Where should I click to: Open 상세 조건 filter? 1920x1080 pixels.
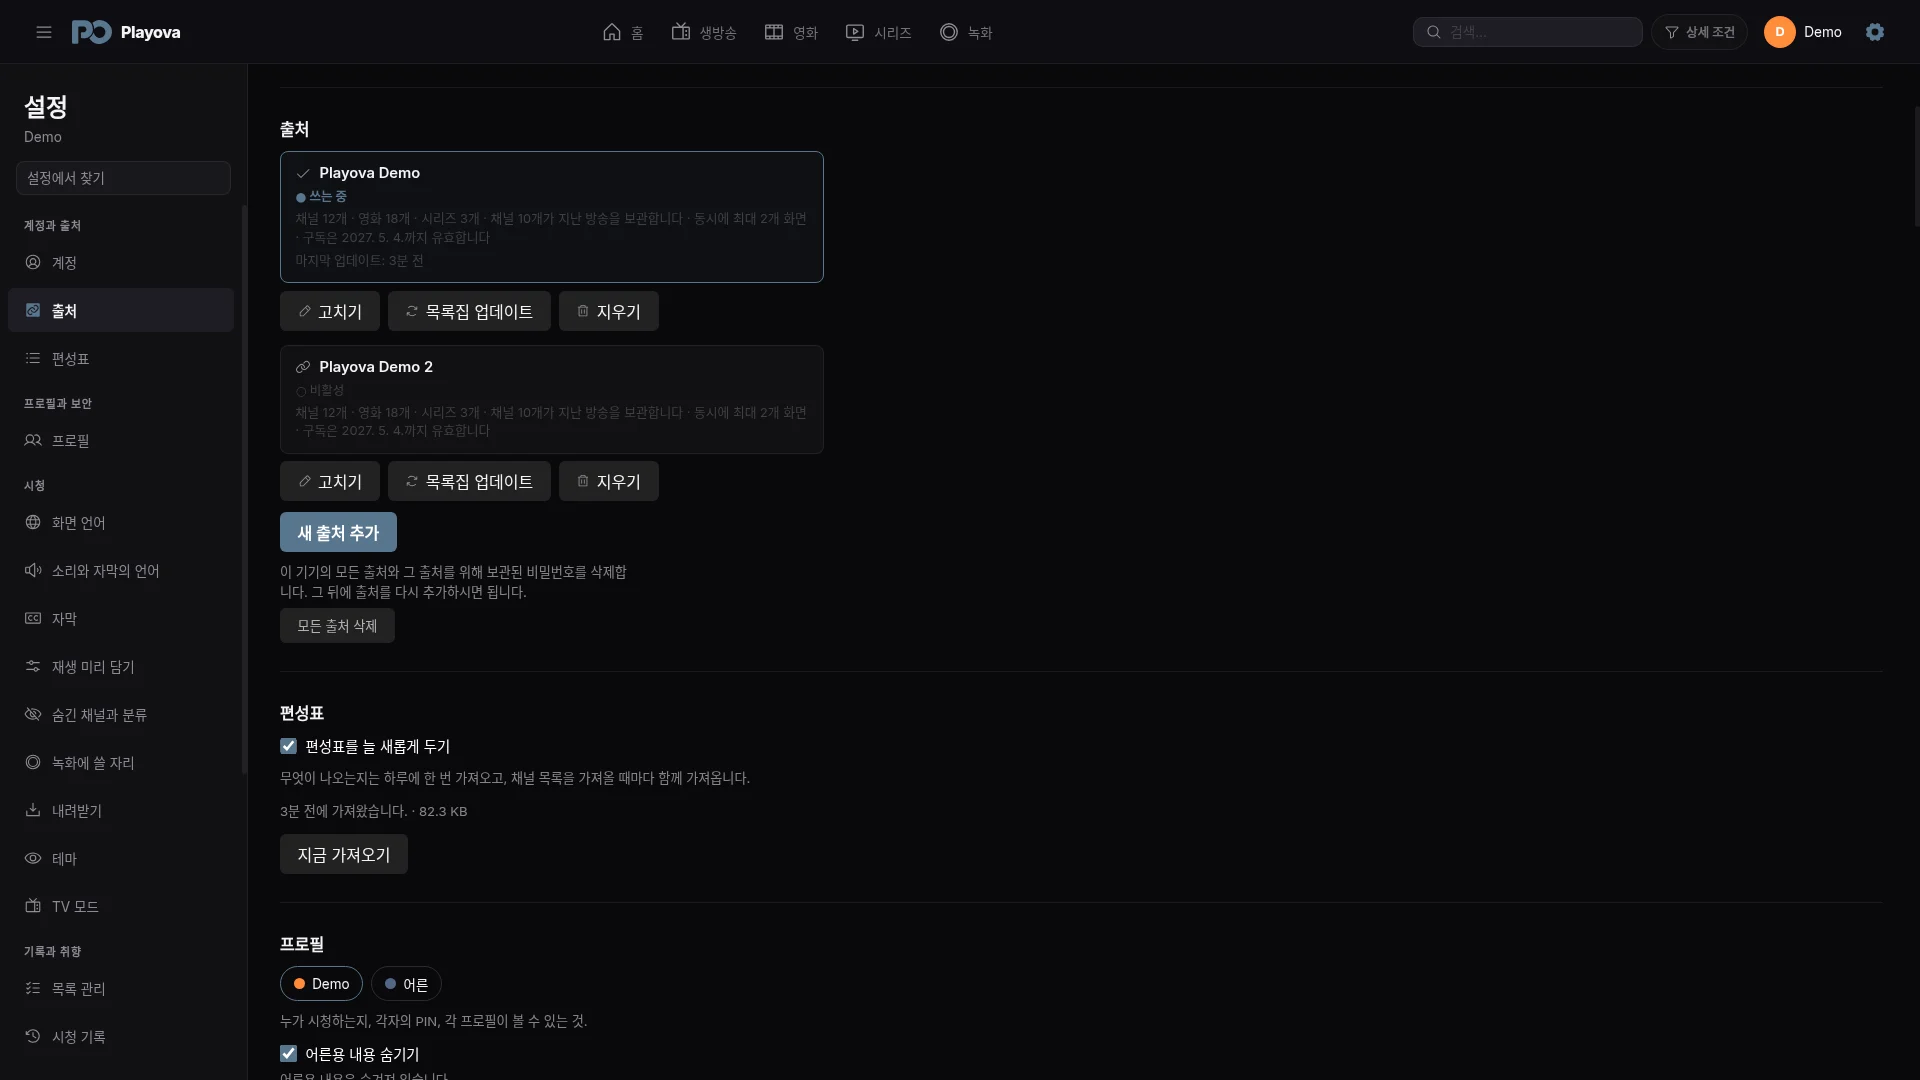click(x=1700, y=32)
